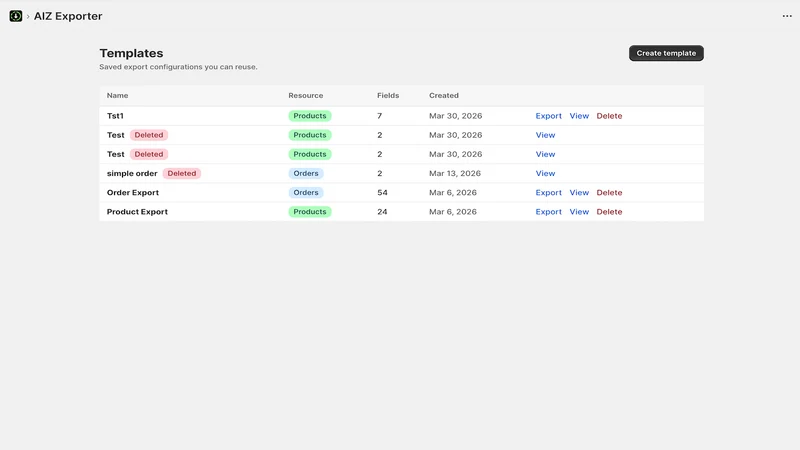Select the Tst1 template name

tap(115, 116)
